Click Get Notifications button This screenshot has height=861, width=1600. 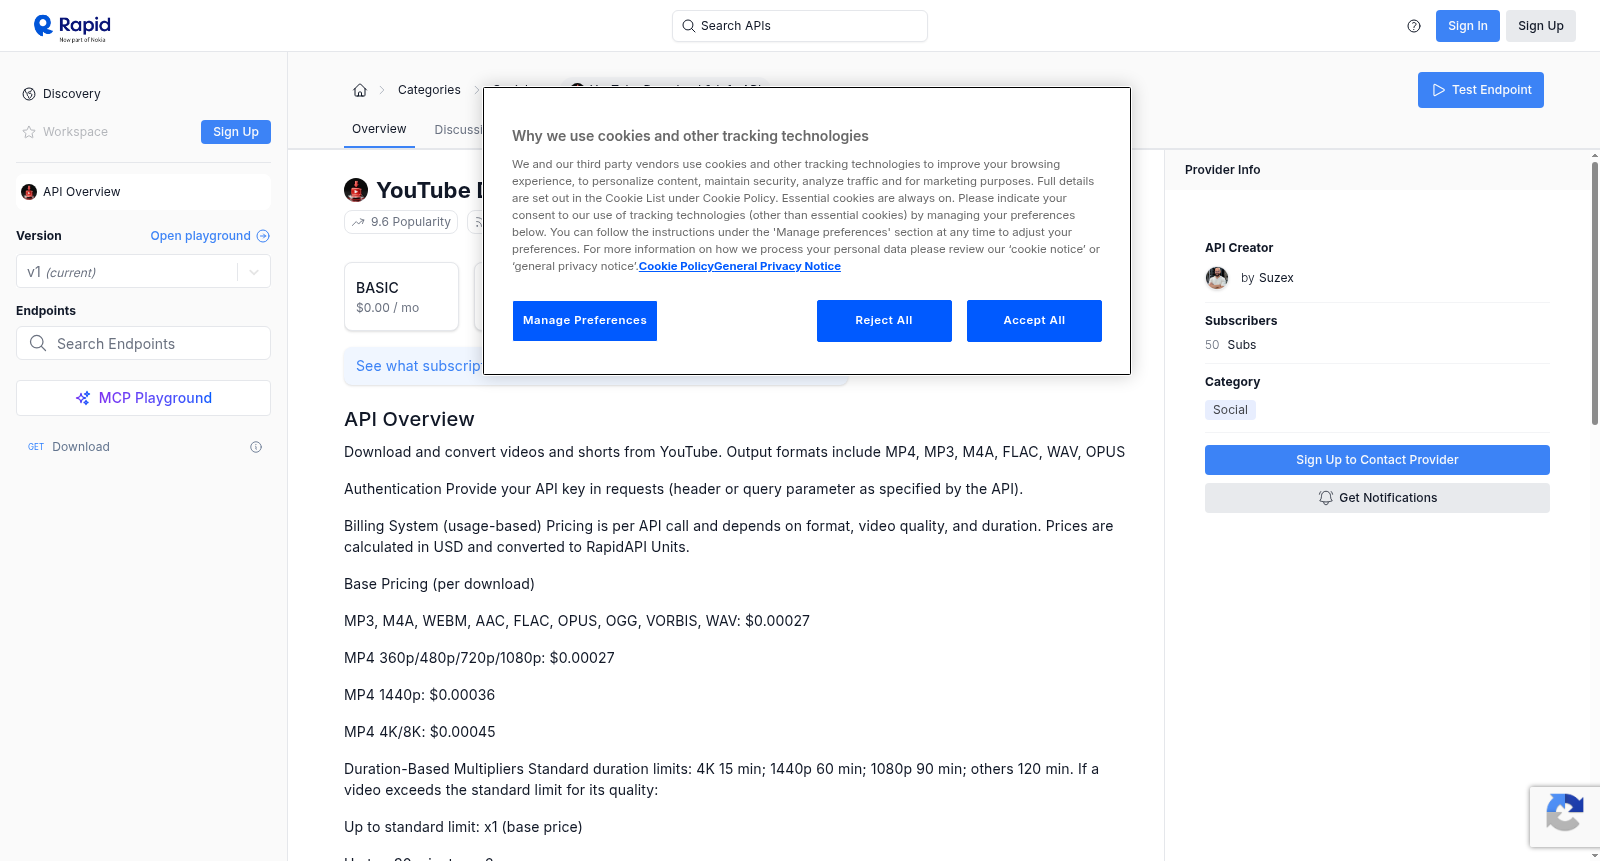click(1377, 498)
